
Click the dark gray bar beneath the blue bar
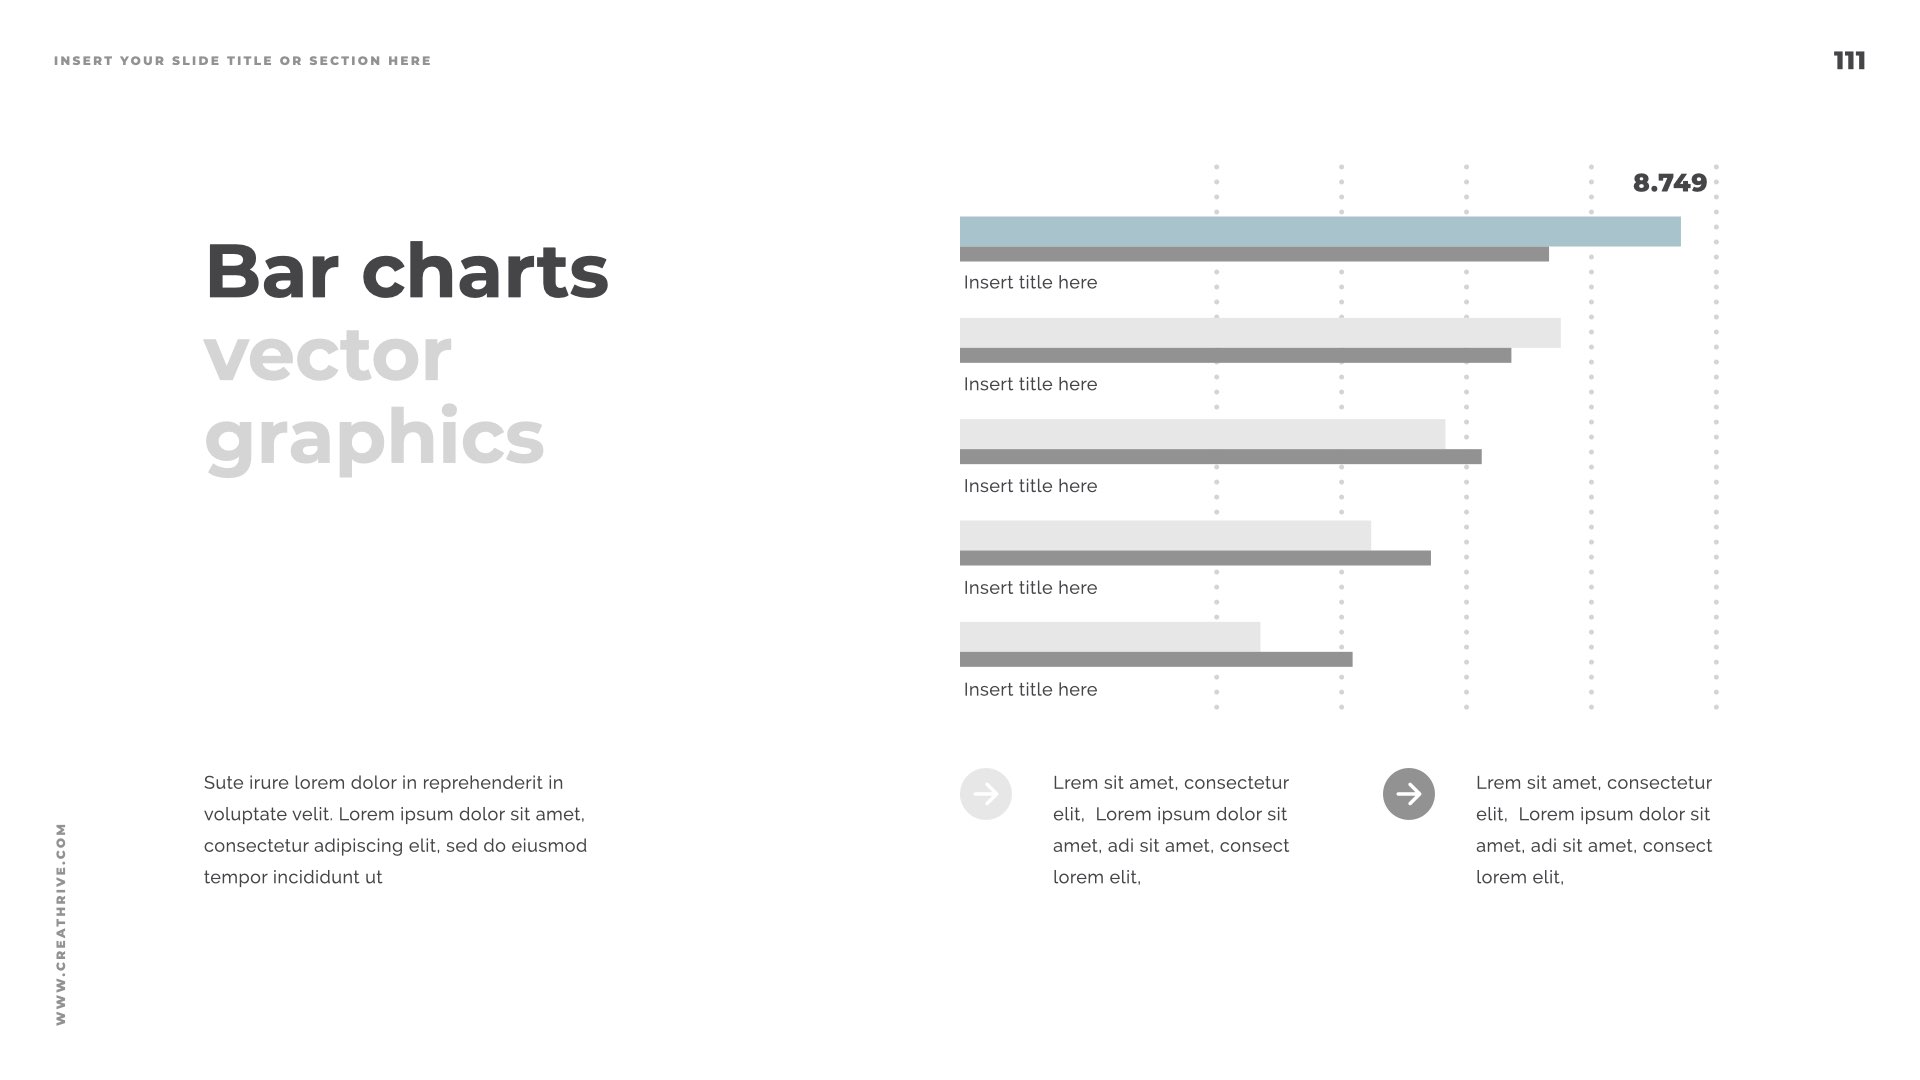click(x=1254, y=255)
